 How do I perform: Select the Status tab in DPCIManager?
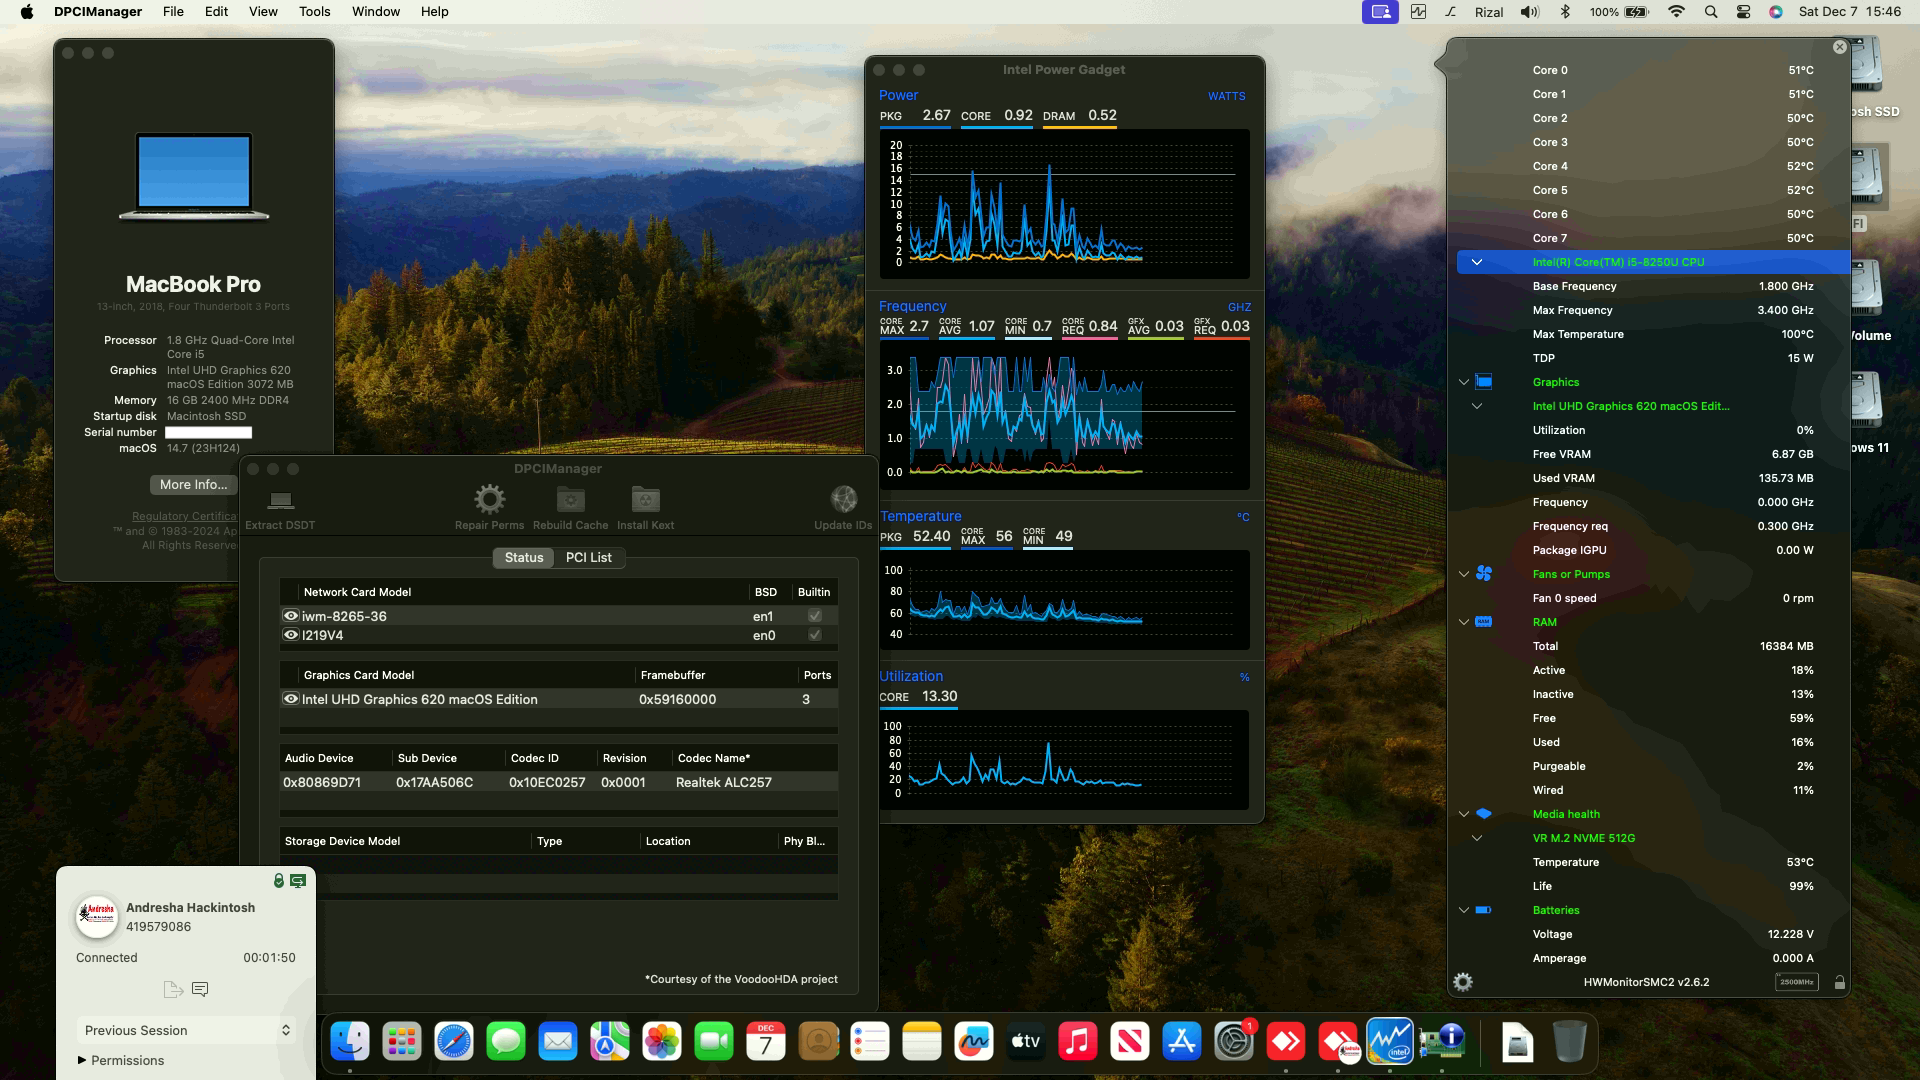tap(524, 558)
